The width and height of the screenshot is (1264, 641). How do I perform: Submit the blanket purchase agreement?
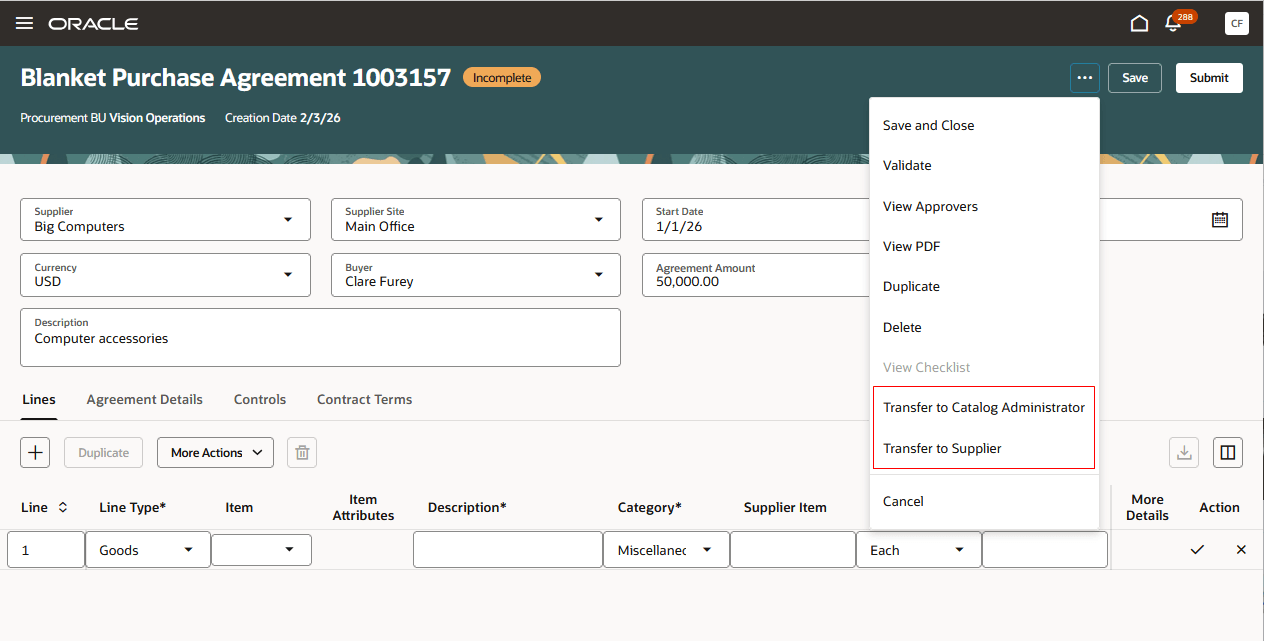point(1208,77)
